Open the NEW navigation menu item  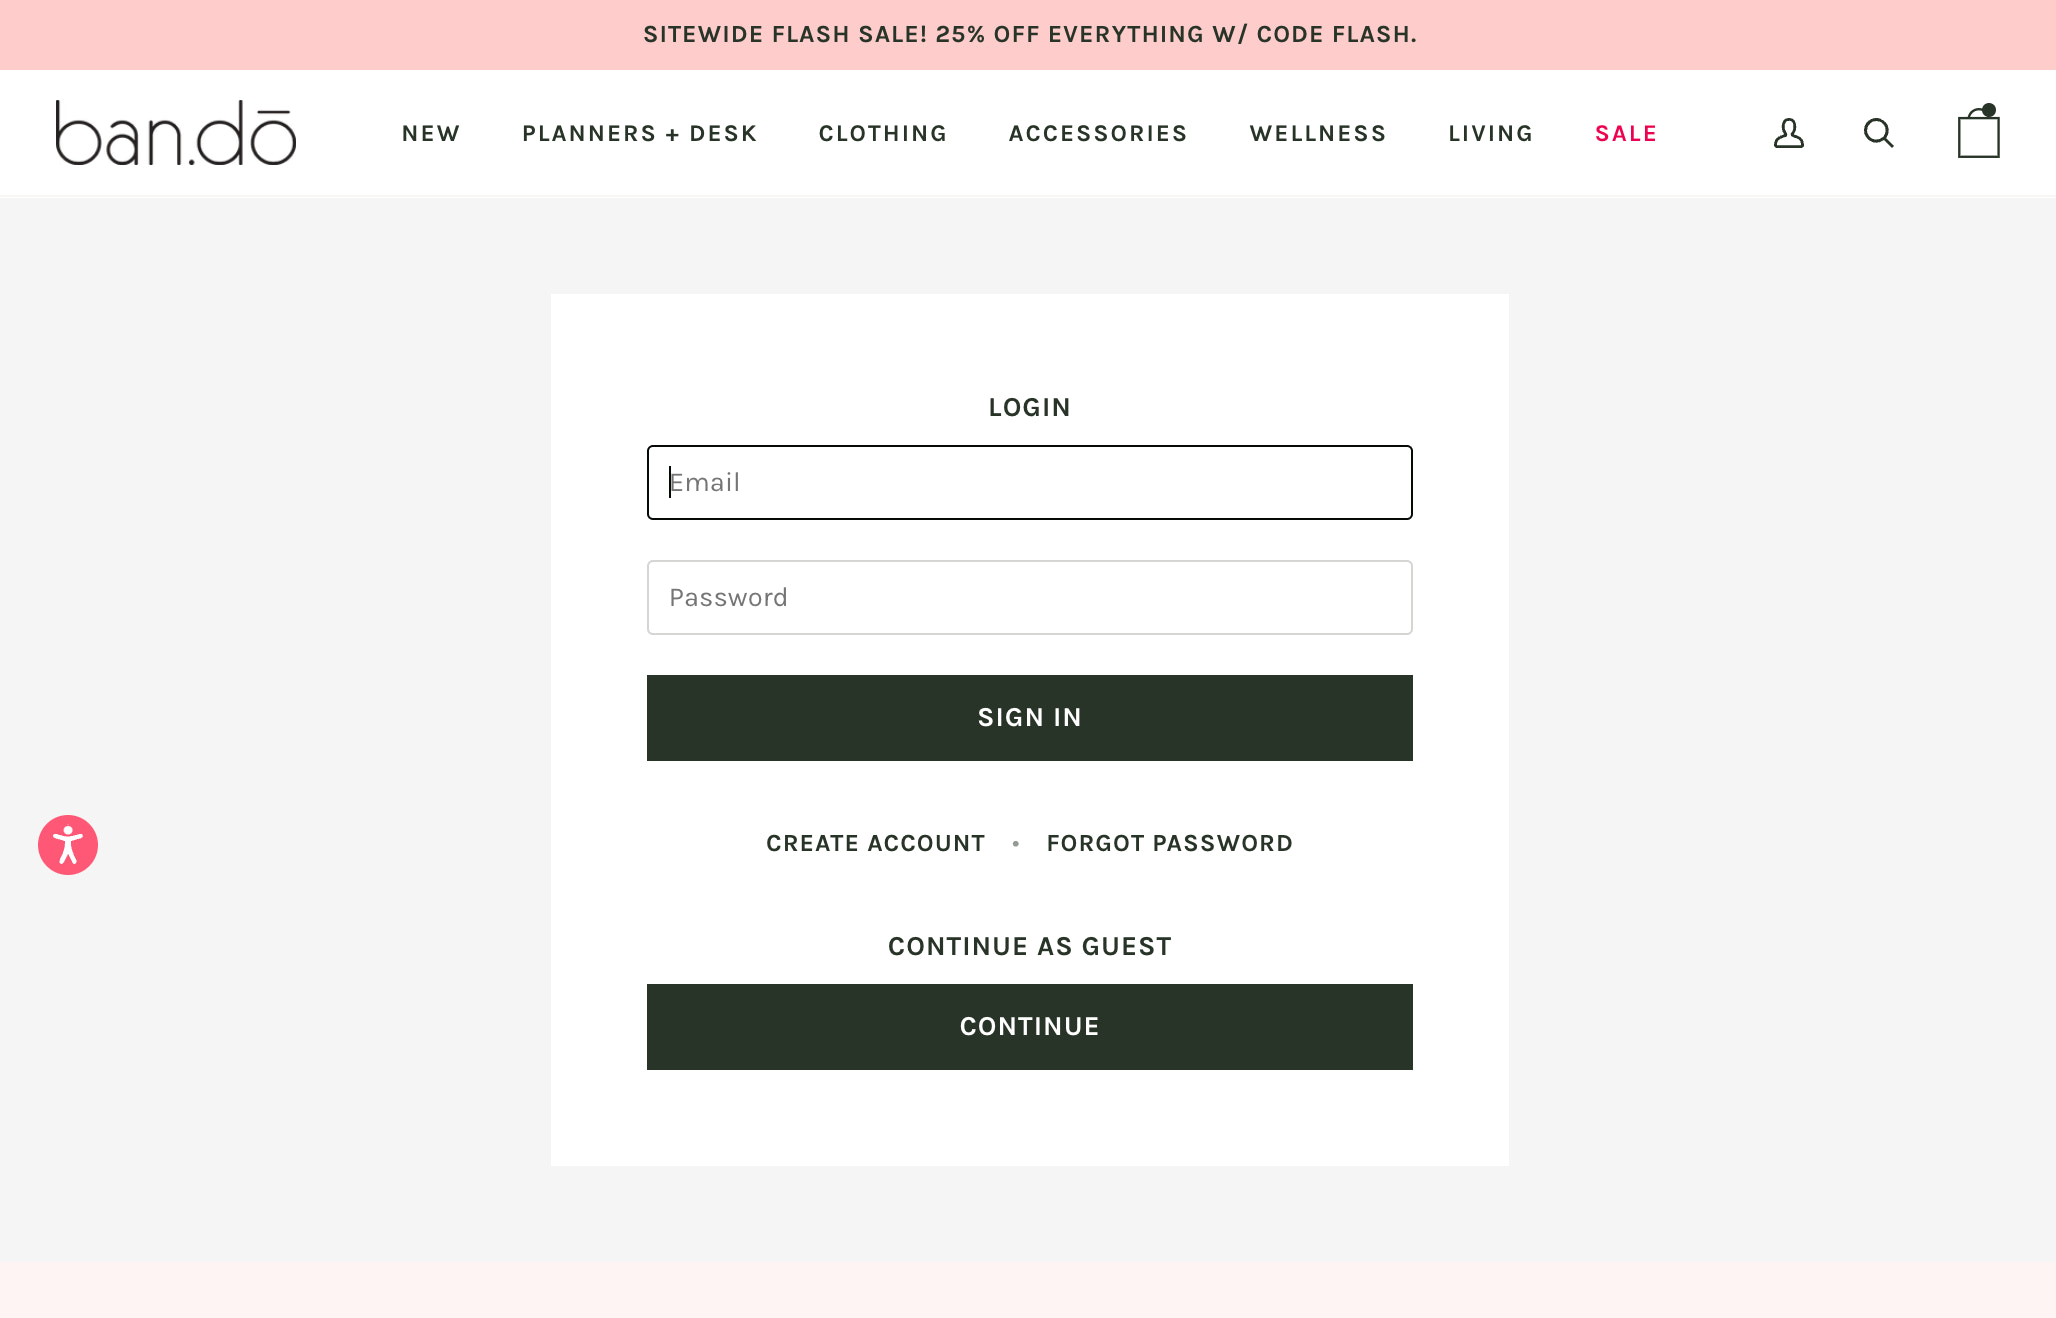pos(430,132)
